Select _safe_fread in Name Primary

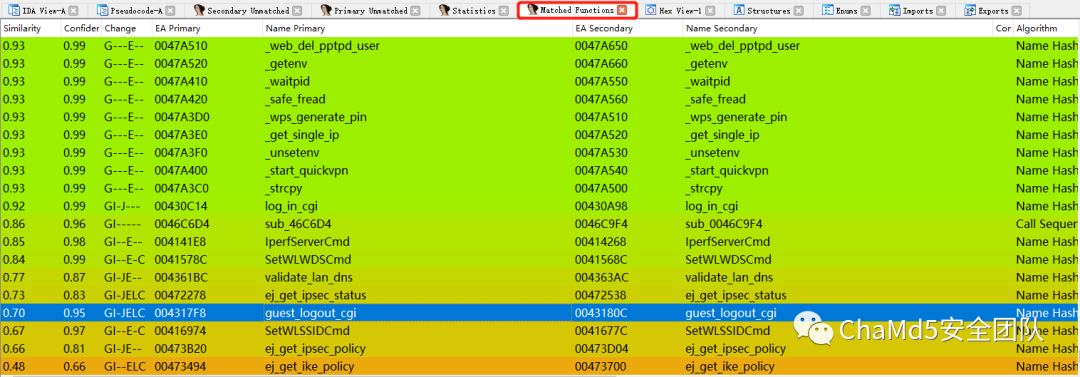[x=295, y=99]
